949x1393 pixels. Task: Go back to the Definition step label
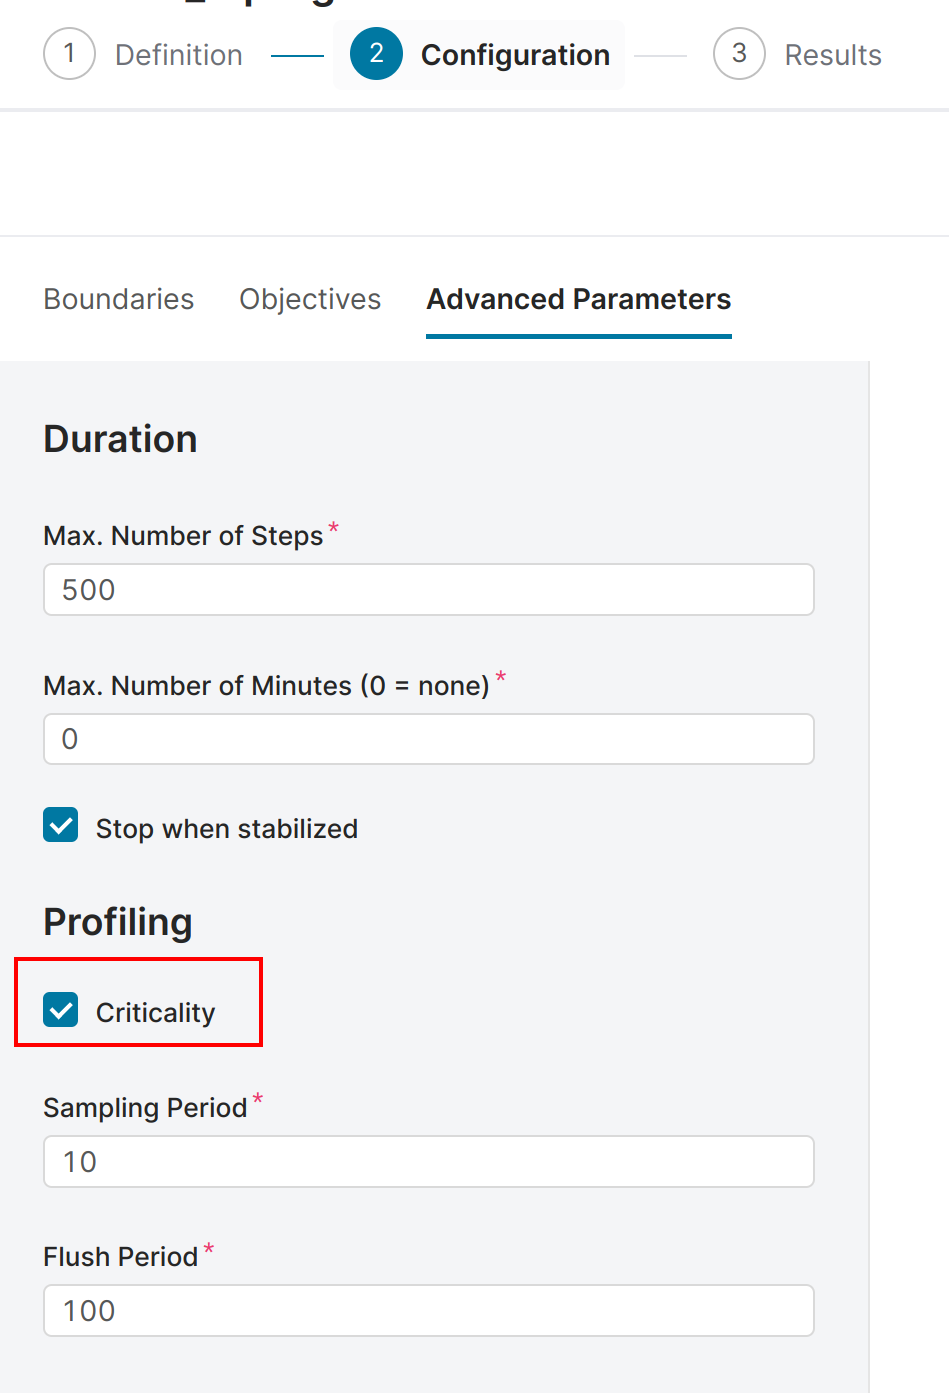[179, 55]
